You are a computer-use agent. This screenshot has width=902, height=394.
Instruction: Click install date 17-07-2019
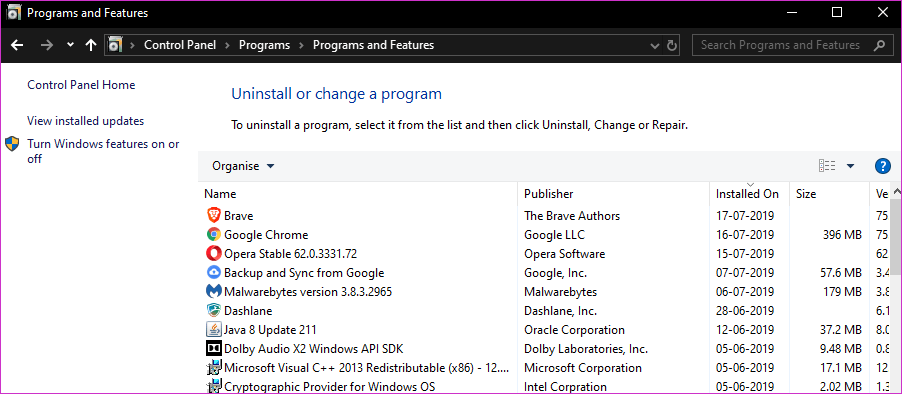tap(745, 216)
